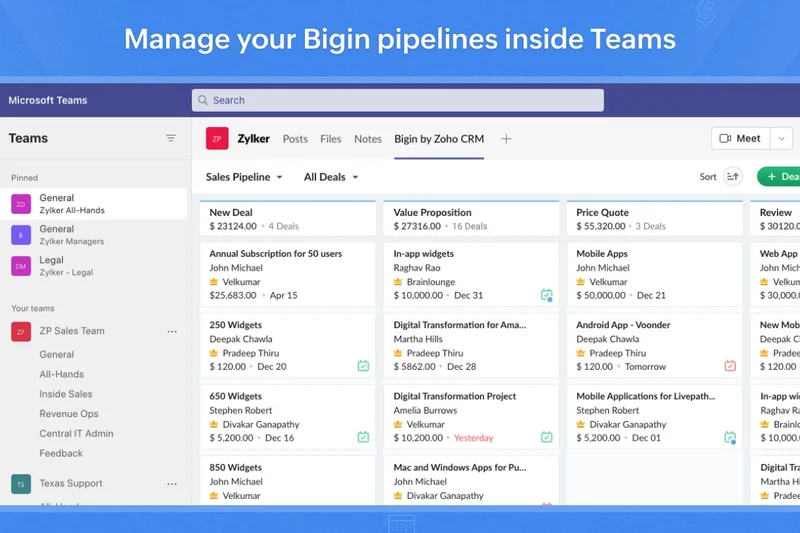Image resolution: width=800 pixels, height=533 pixels.
Task: Click crown icon on Annual Subscription card
Action: point(214,282)
